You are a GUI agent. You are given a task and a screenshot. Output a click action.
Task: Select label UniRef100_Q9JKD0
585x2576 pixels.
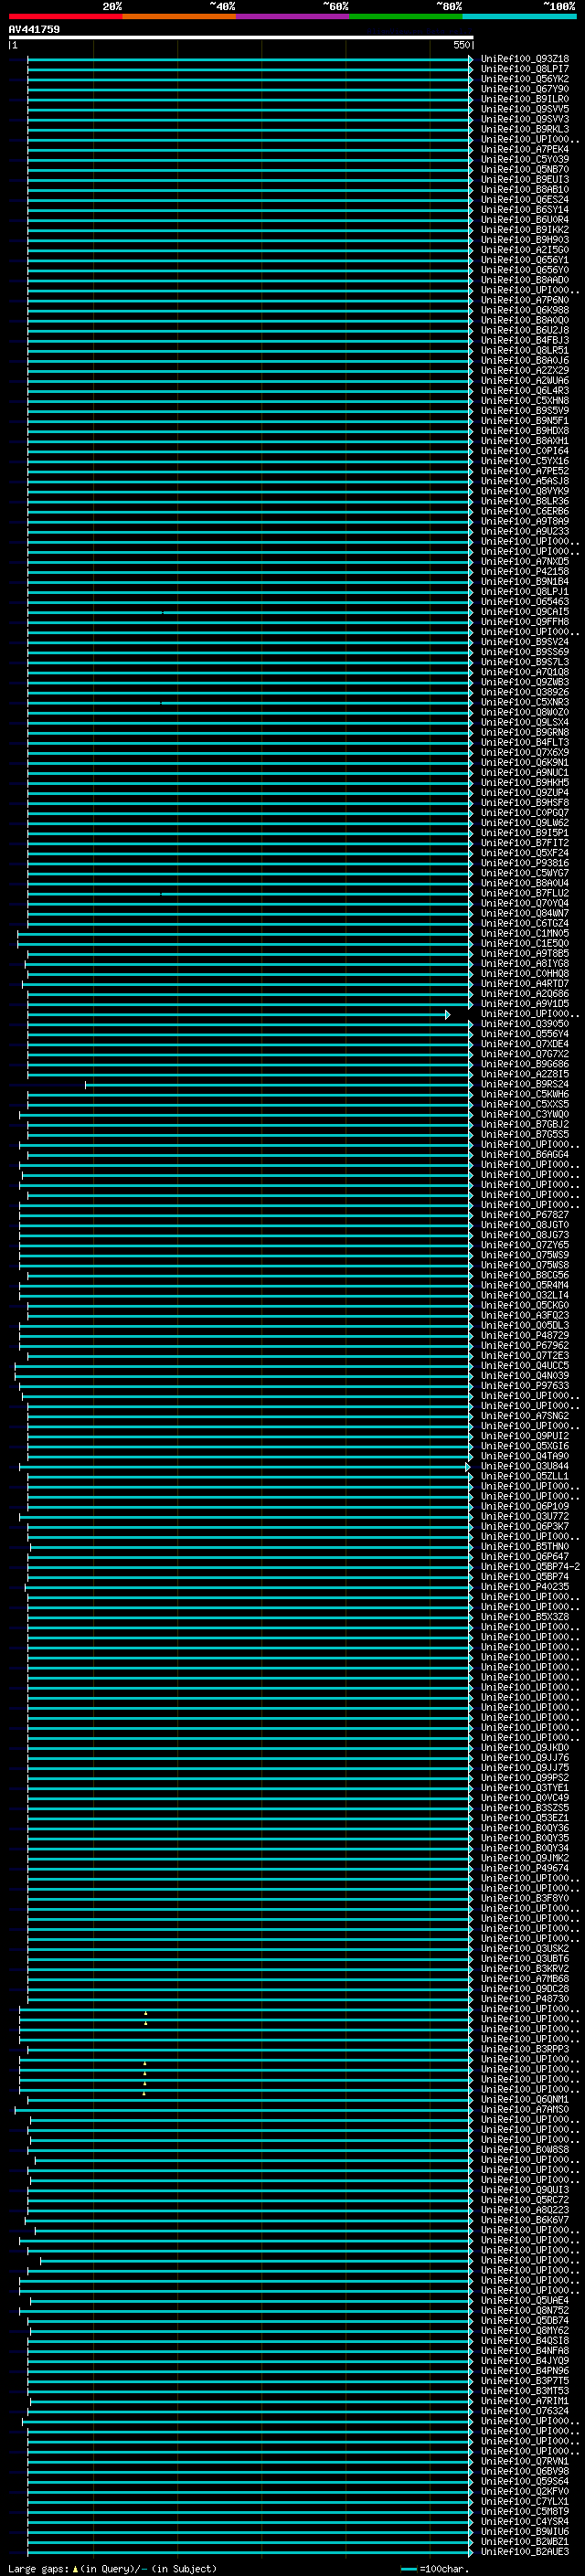(x=524, y=1748)
